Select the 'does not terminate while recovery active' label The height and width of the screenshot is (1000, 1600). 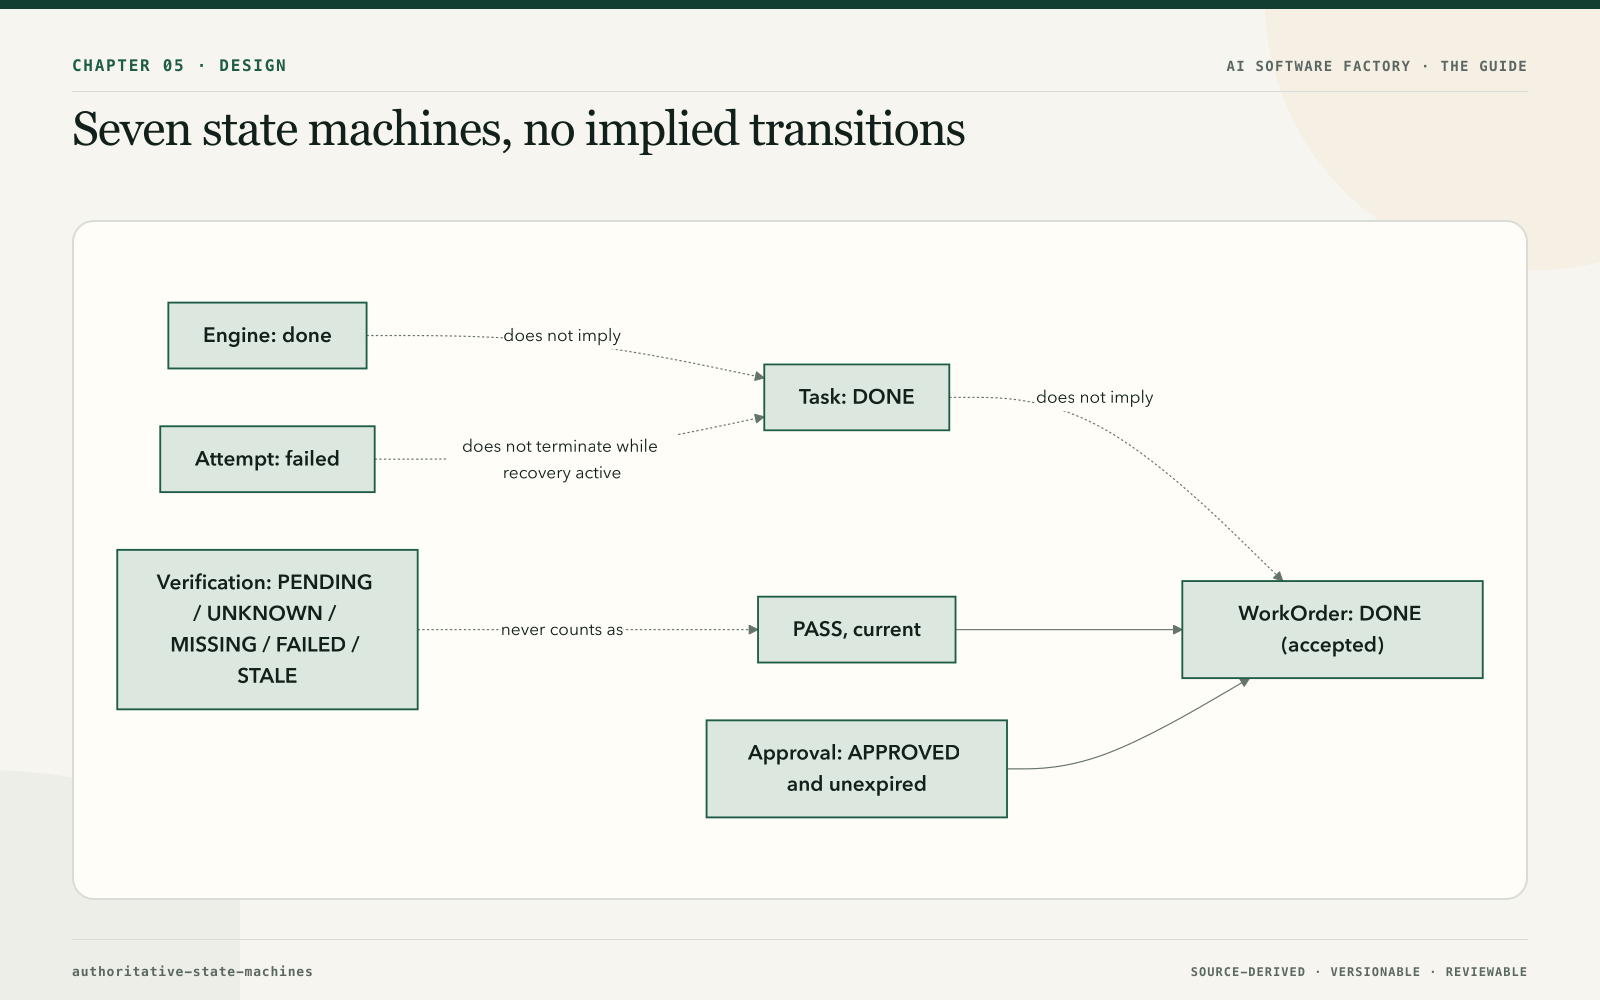pyautogui.click(x=560, y=459)
